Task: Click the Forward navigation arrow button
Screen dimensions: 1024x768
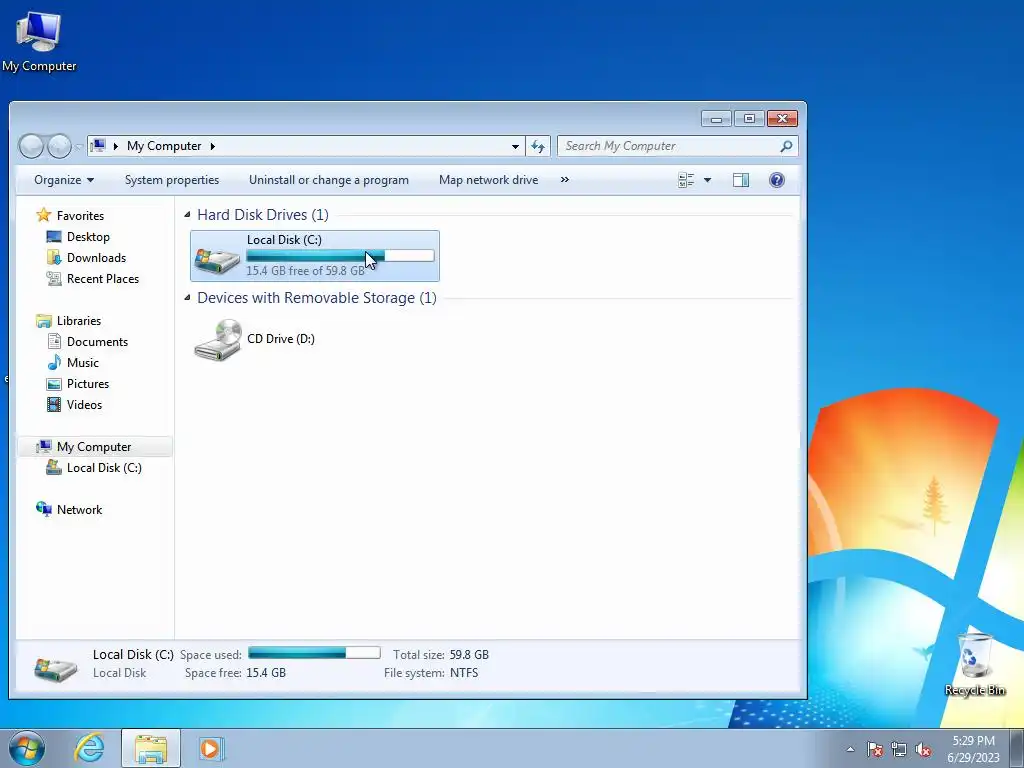Action: click(x=59, y=146)
